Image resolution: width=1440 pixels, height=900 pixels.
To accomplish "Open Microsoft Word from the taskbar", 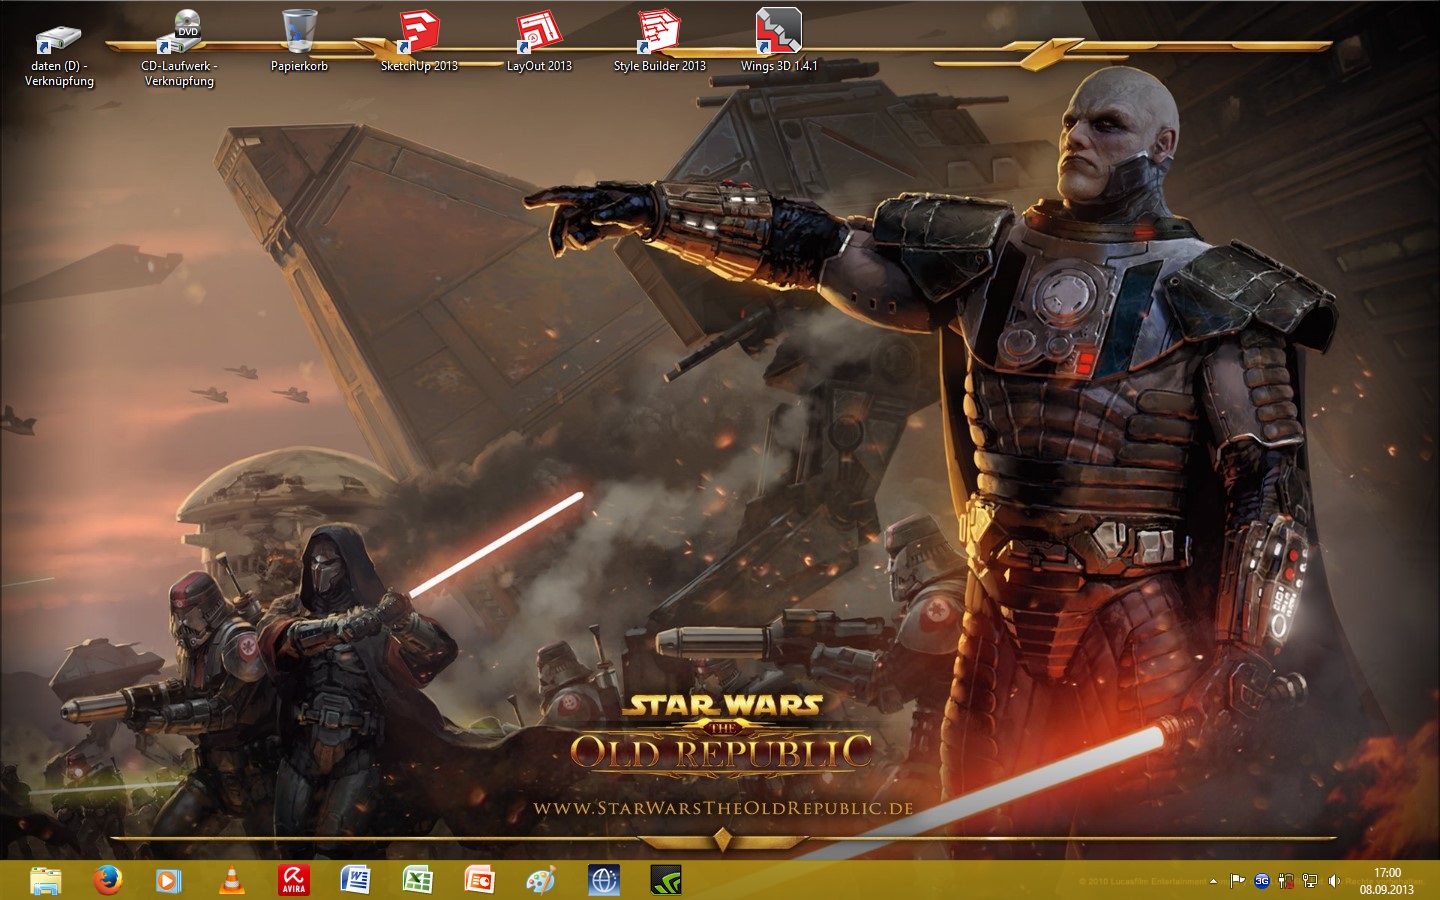I will pyautogui.click(x=355, y=880).
